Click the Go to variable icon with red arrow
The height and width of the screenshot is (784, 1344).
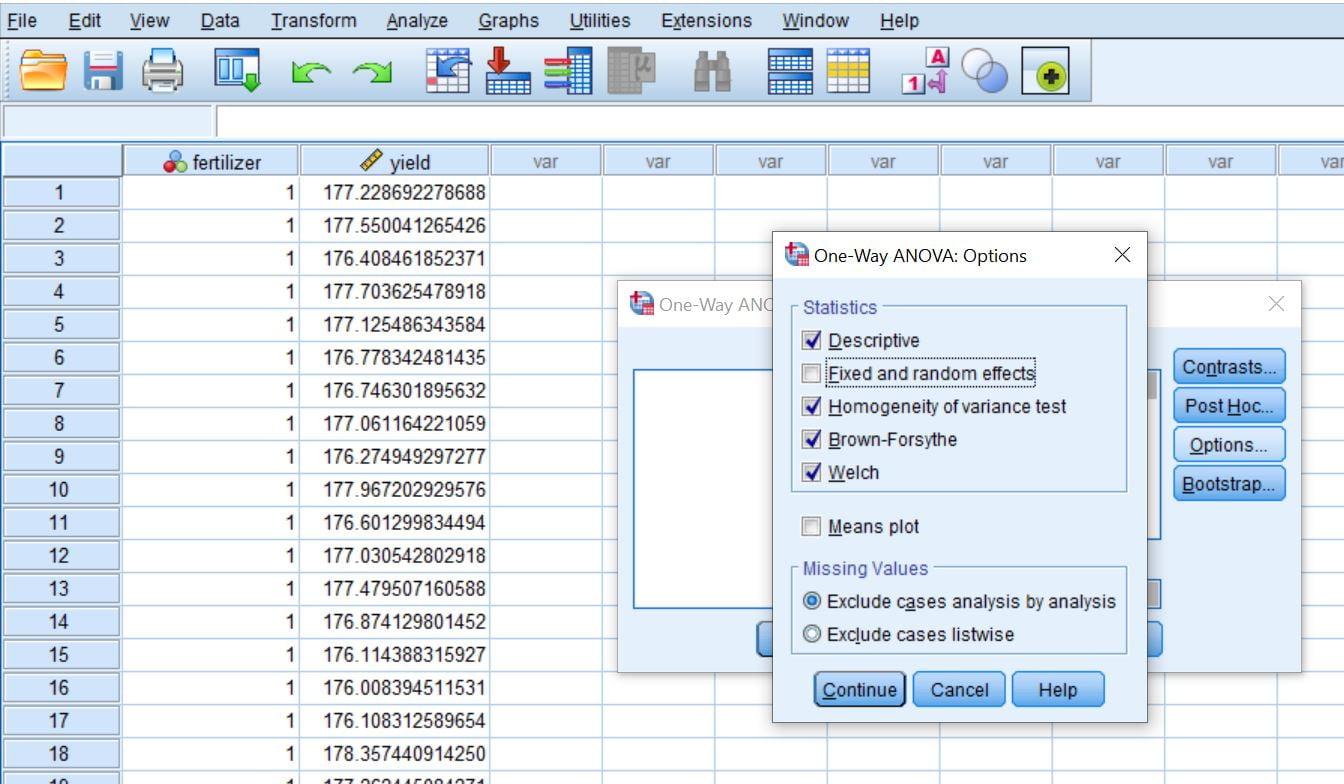(508, 73)
